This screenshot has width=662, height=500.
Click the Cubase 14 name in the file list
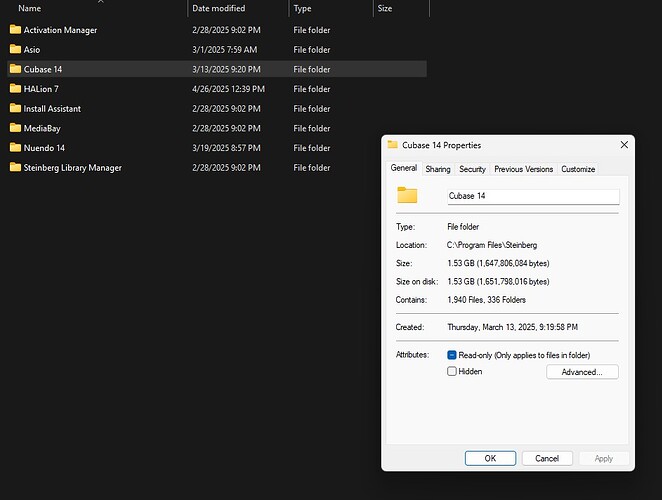43,69
